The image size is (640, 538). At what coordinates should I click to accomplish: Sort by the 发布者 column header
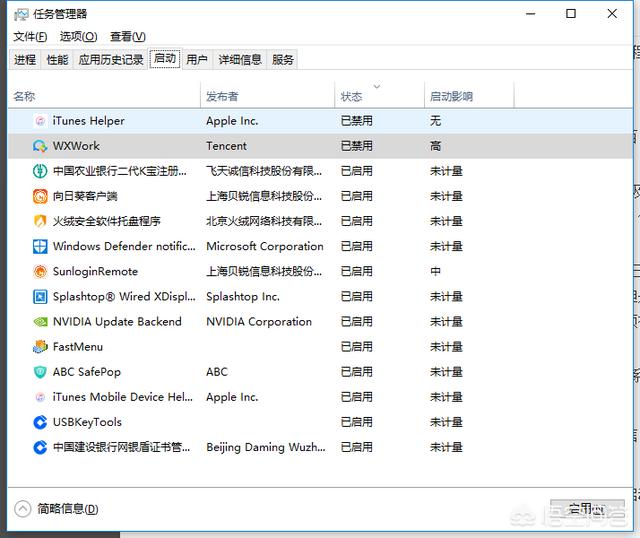tap(268, 96)
